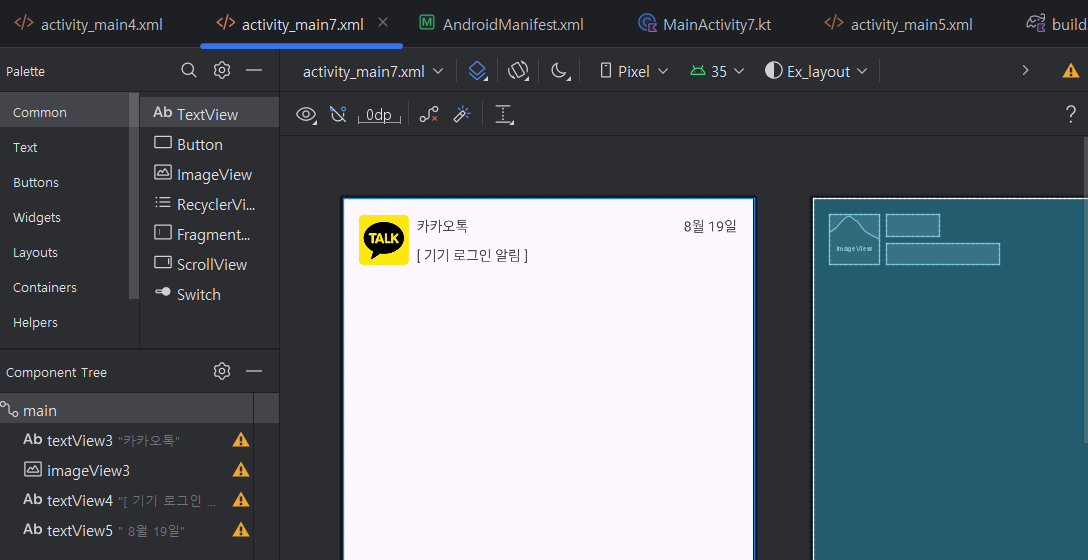Screen dimensions: 1088x560
Task: Toggle view options eye icon
Action: [305, 114]
